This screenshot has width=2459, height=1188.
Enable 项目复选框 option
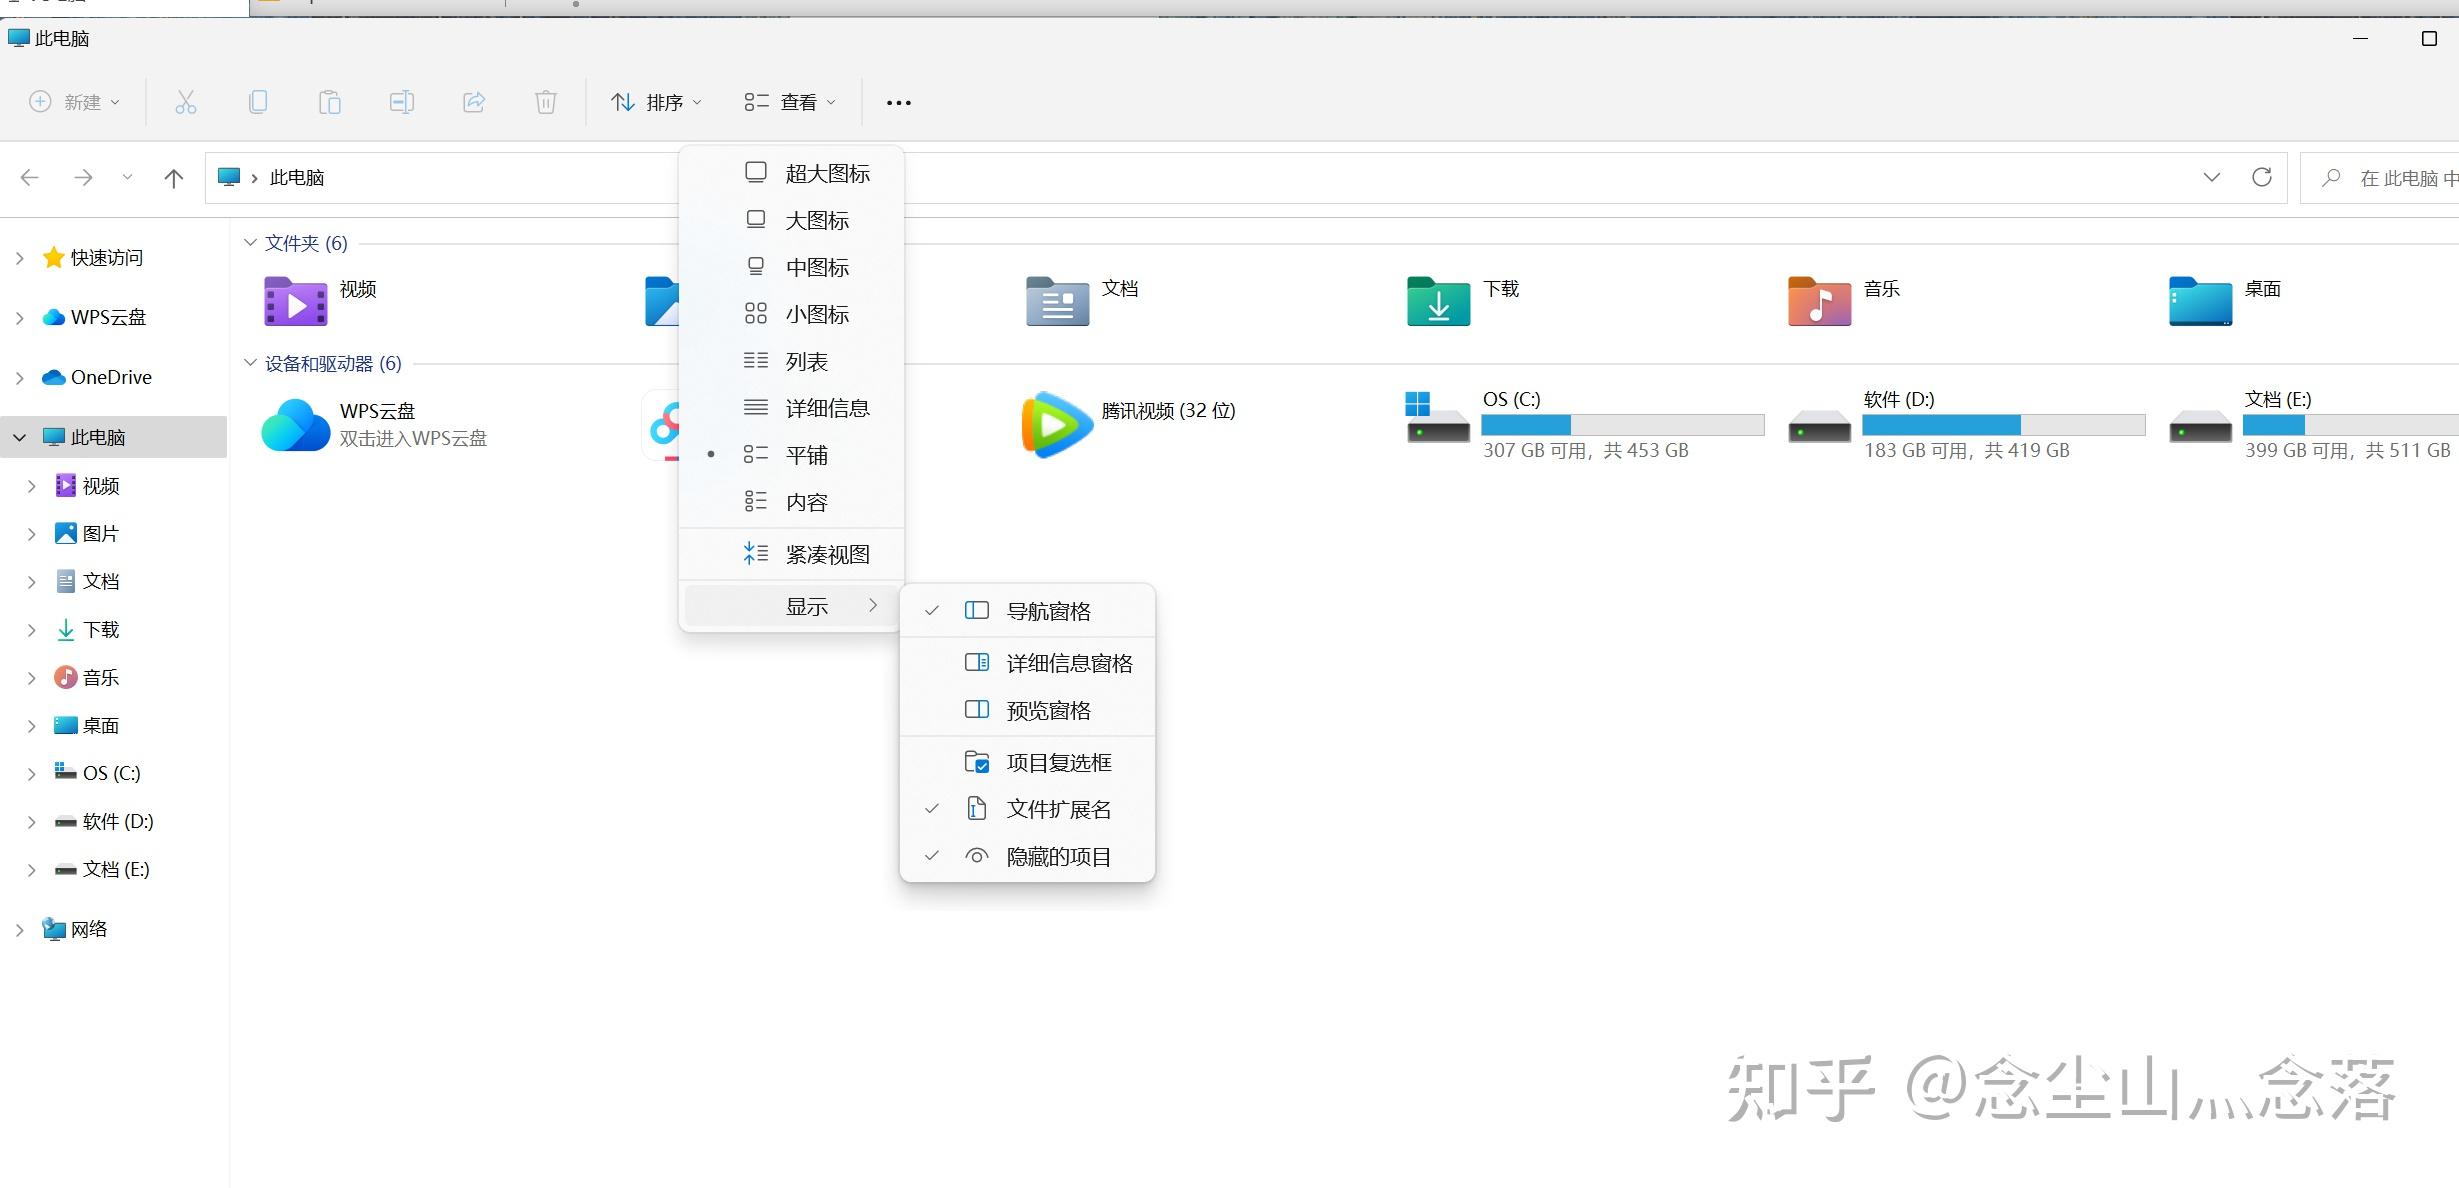[x=1058, y=762]
